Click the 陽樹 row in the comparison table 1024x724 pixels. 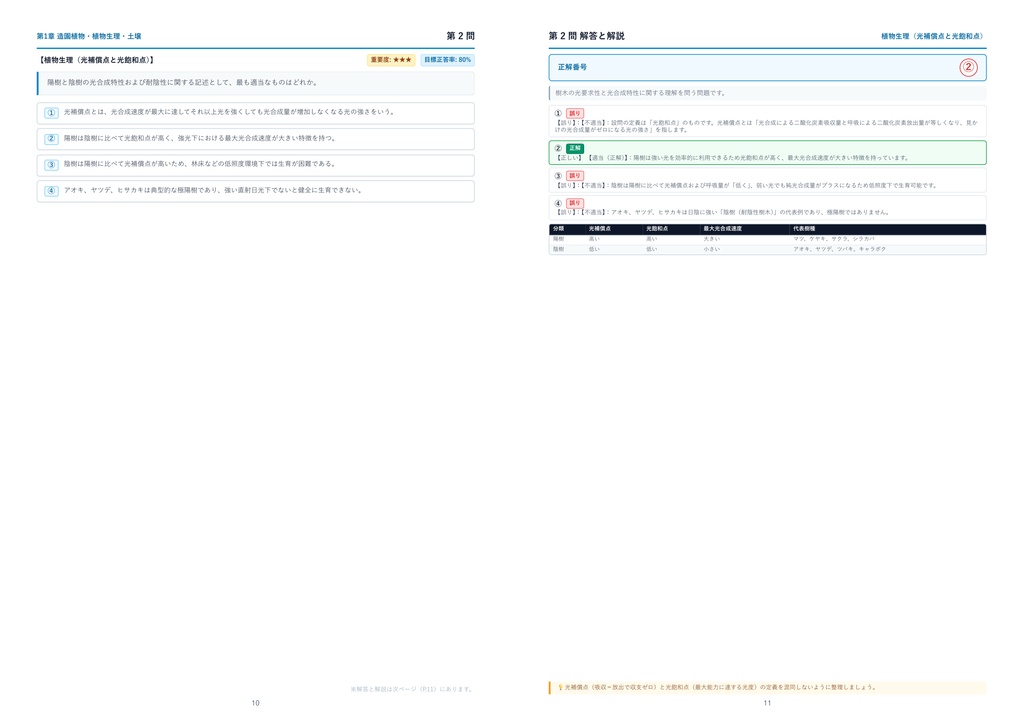pos(767,239)
